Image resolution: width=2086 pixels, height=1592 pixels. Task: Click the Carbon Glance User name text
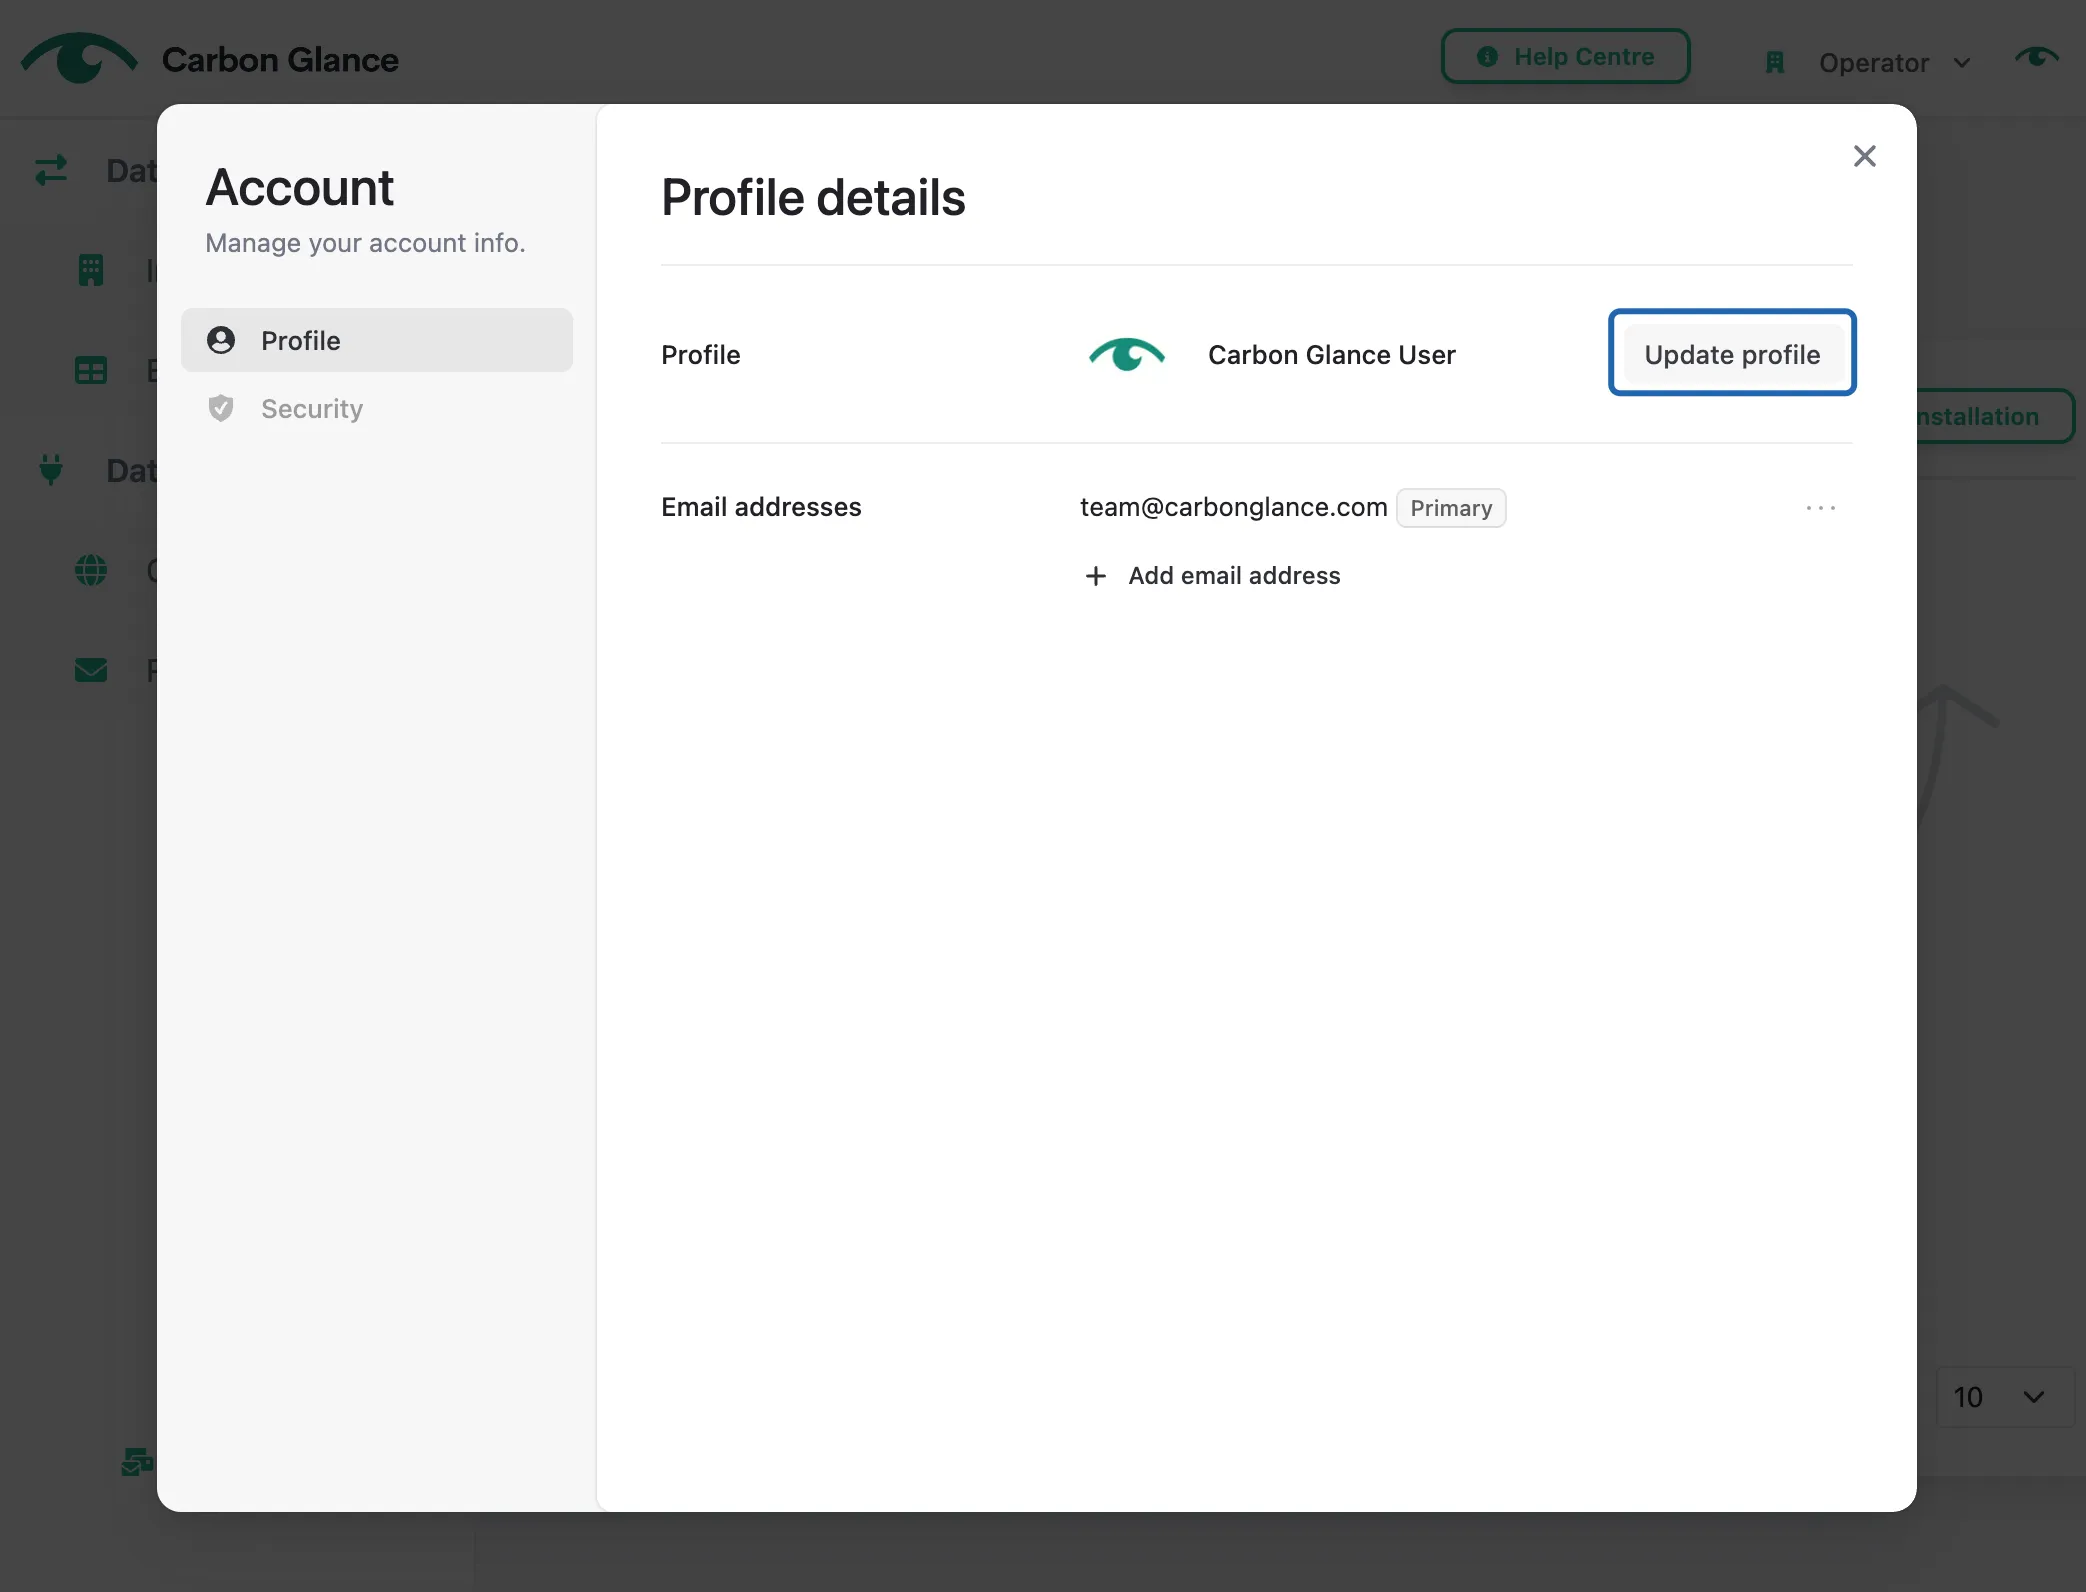point(1332,355)
